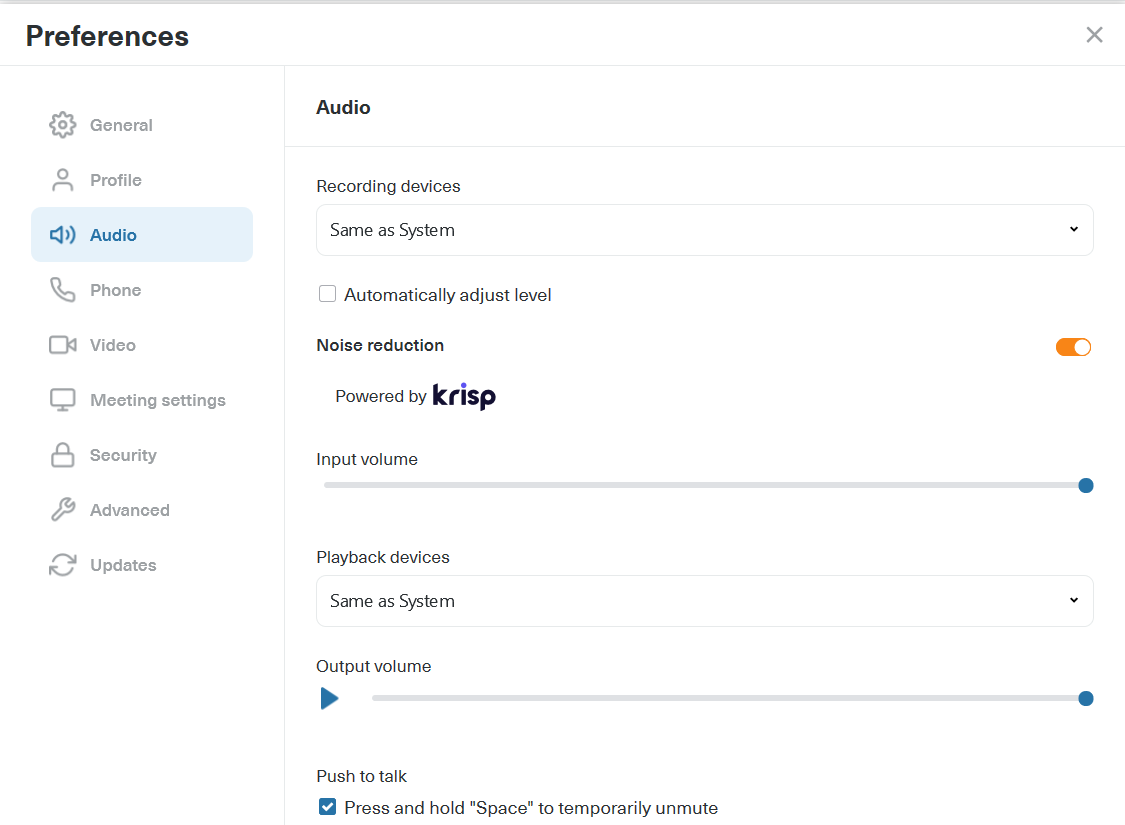
Task: Open the Recording devices dropdown
Action: (x=705, y=229)
